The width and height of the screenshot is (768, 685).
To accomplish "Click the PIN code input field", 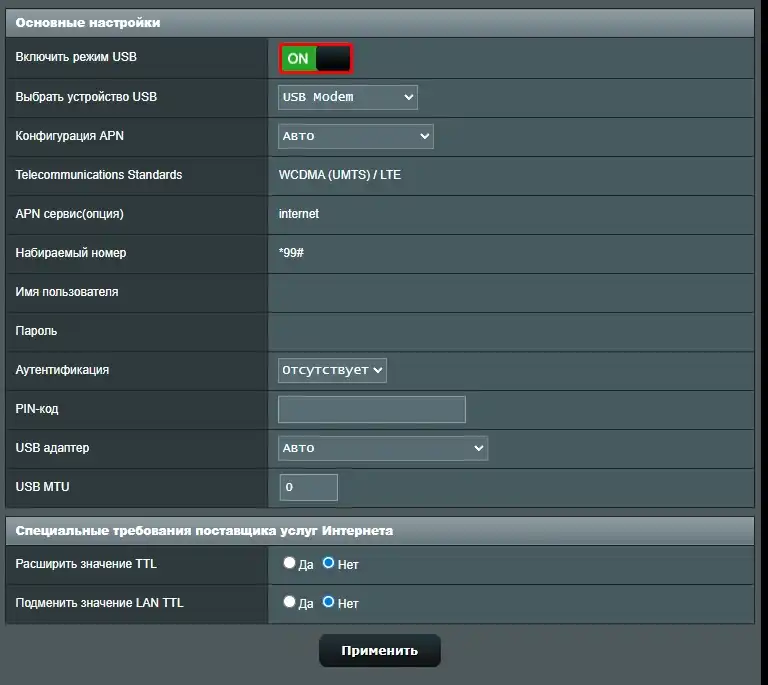I will click(371, 409).
